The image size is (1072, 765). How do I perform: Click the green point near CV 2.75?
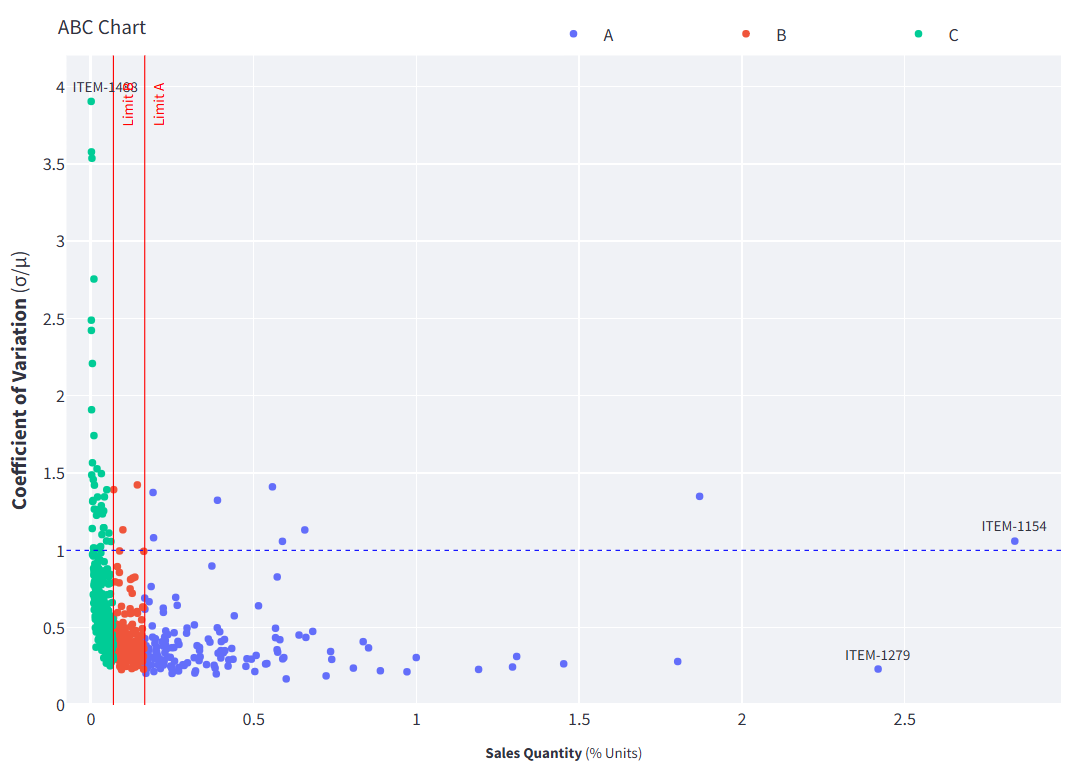94,279
